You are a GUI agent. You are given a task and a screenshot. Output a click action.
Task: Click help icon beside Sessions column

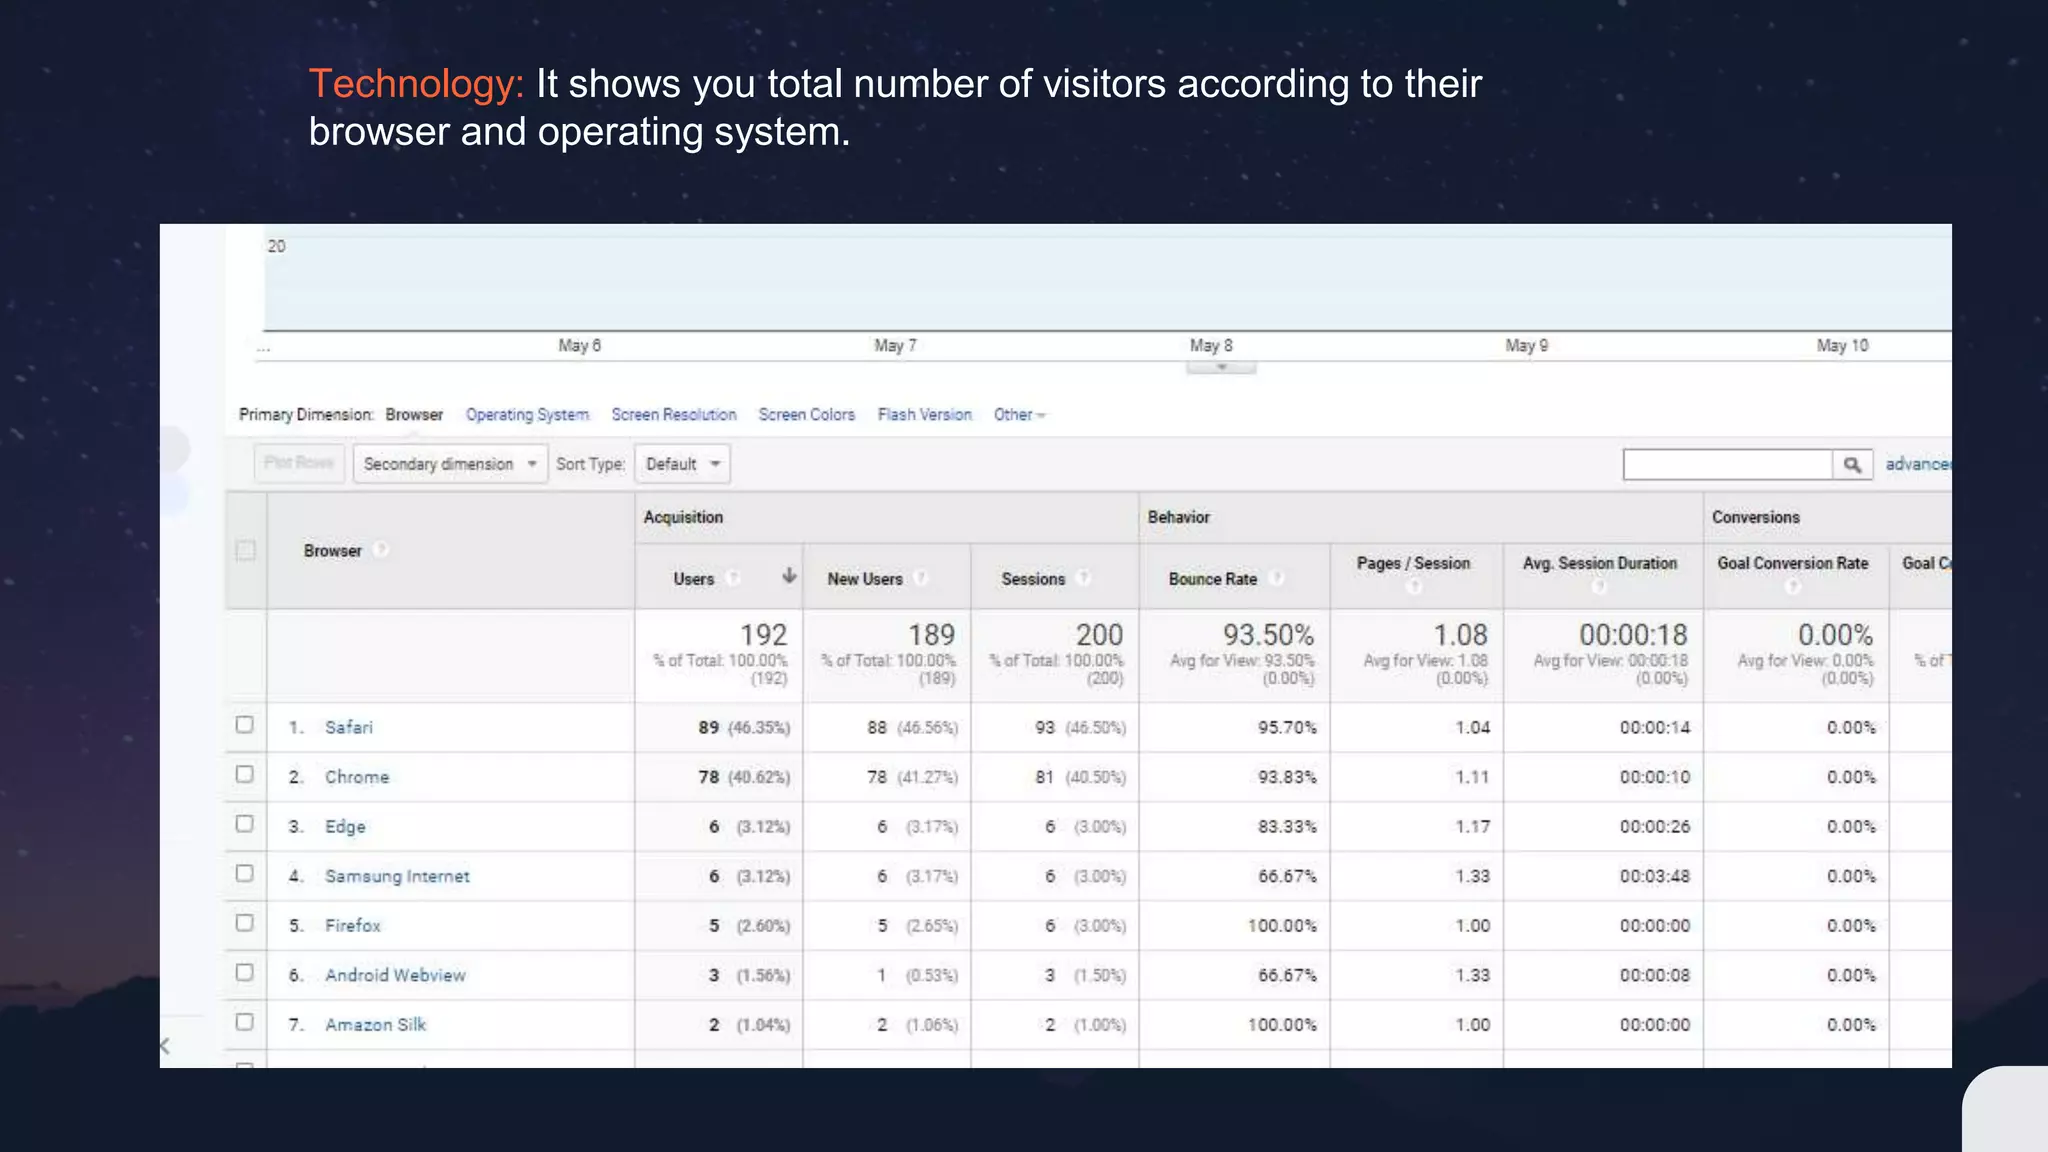[1083, 578]
